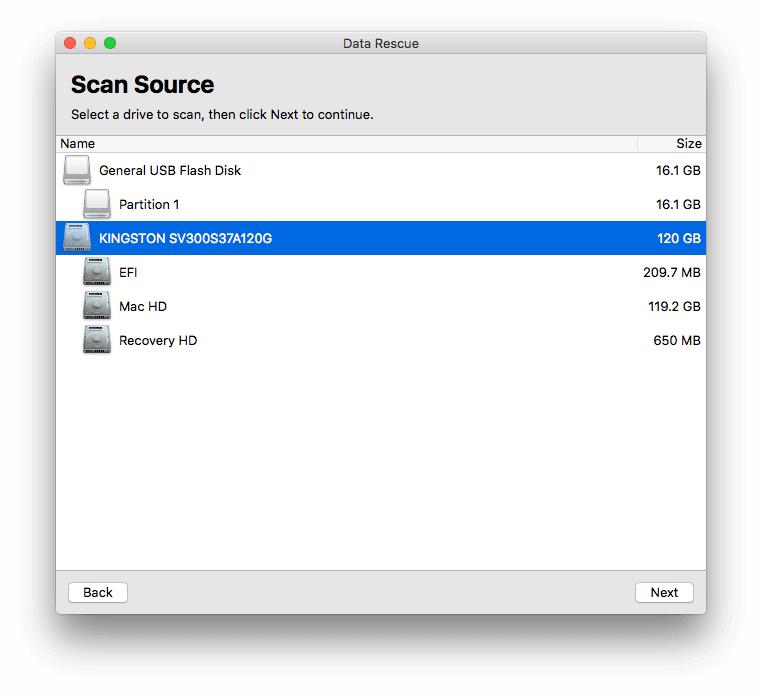Zoom the Data Rescue window with green button
This screenshot has height=694, width=762.
tap(110, 43)
